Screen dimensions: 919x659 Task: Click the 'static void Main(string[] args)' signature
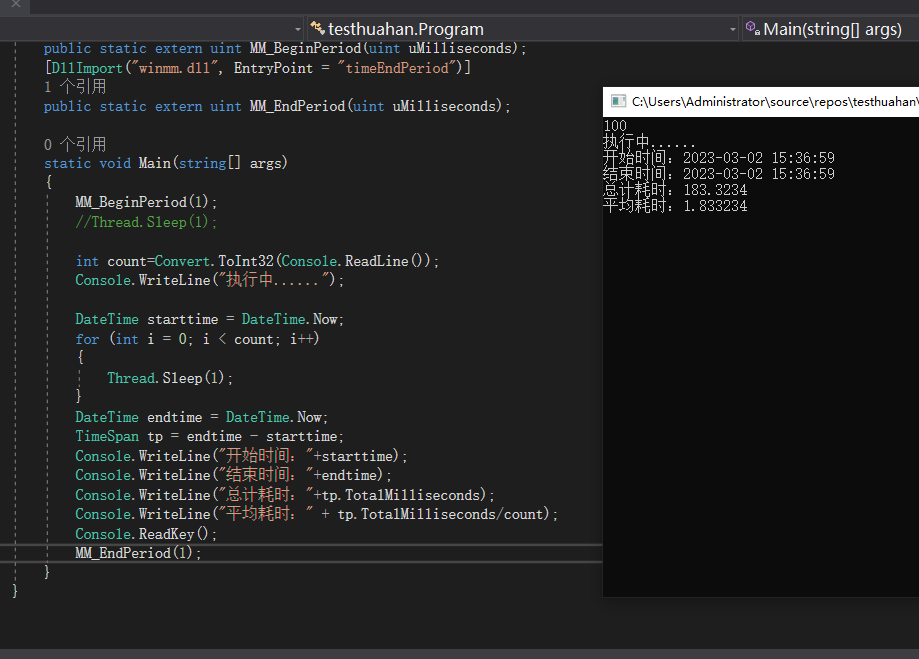click(x=166, y=163)
